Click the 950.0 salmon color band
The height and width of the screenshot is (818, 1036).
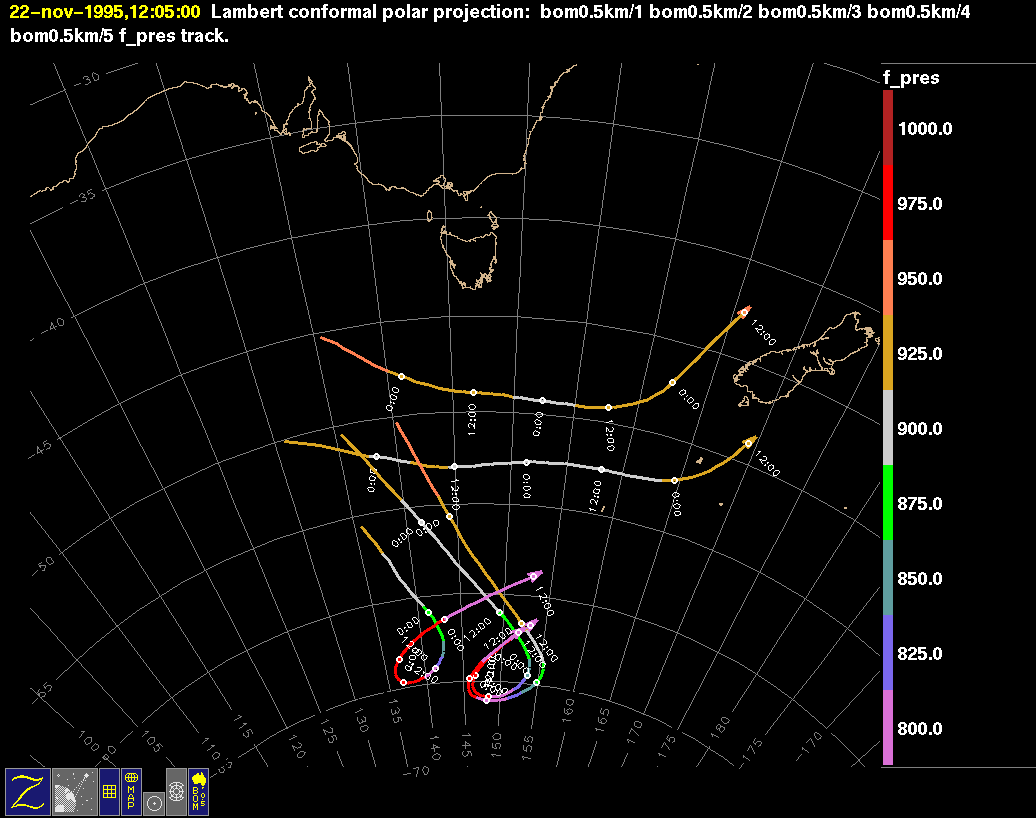(888, 278)
